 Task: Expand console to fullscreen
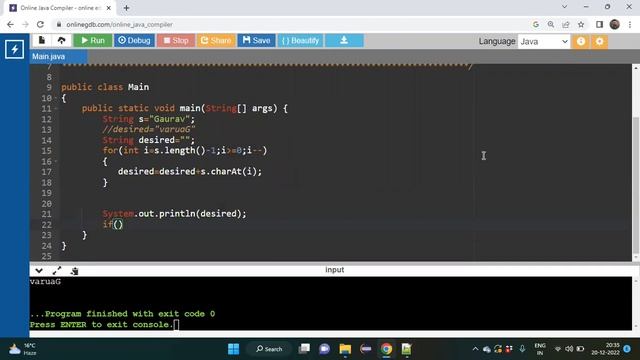pos(57,270)
